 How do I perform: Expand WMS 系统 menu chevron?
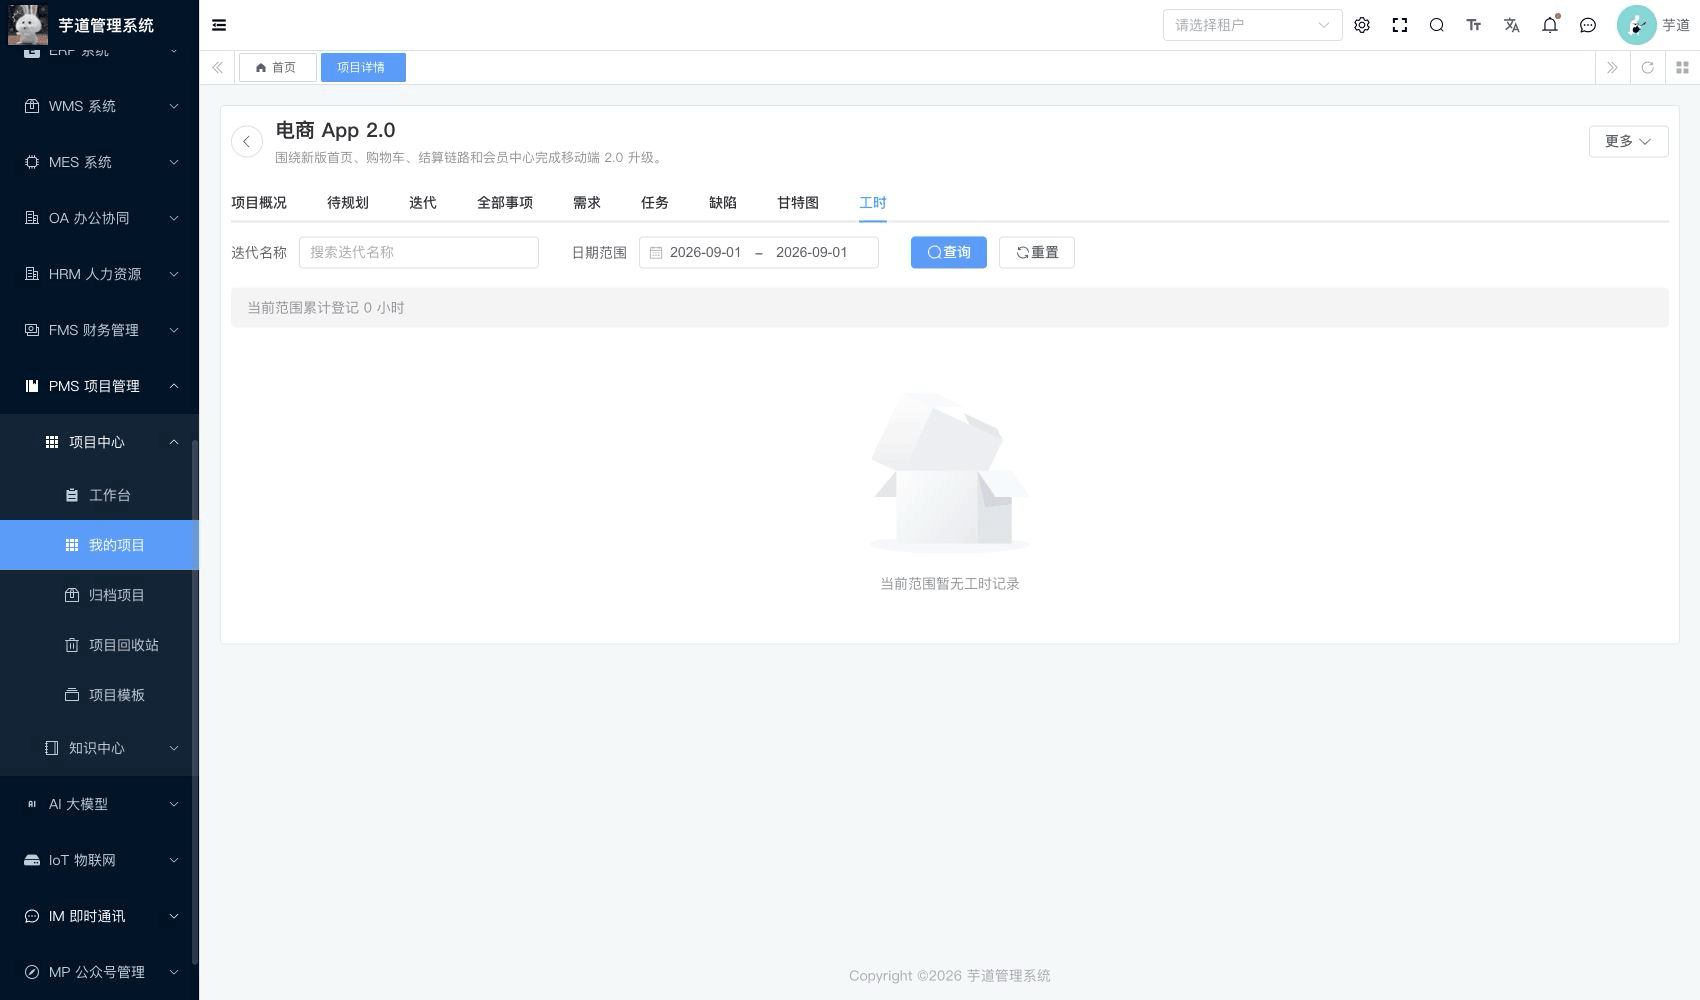(174, 106)
